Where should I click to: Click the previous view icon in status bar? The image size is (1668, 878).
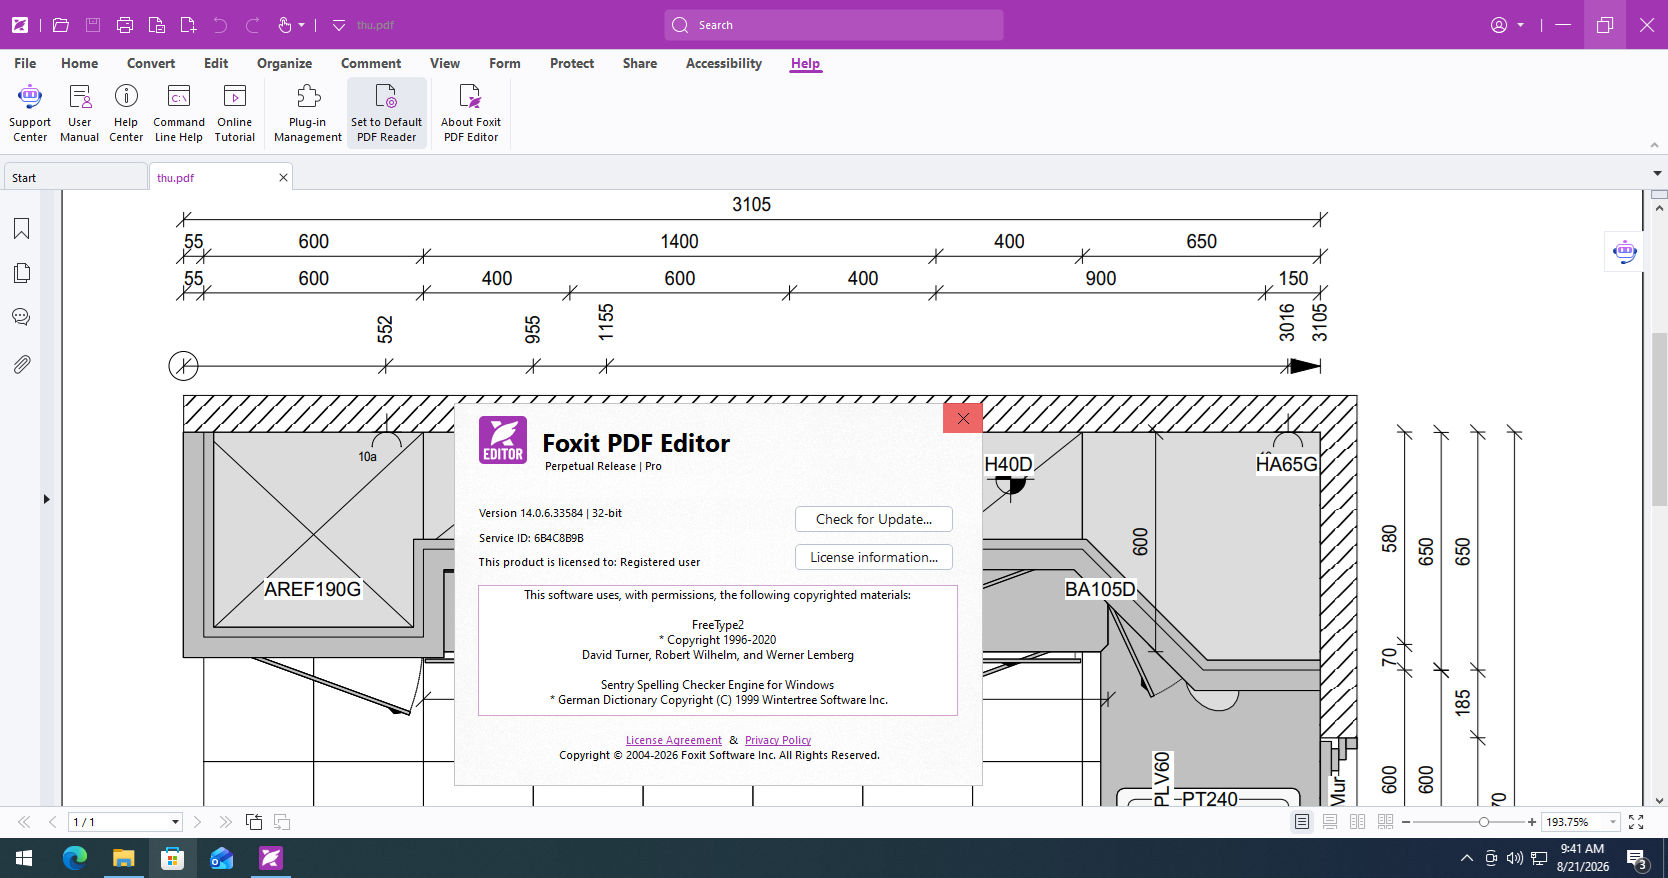(254, 822)
